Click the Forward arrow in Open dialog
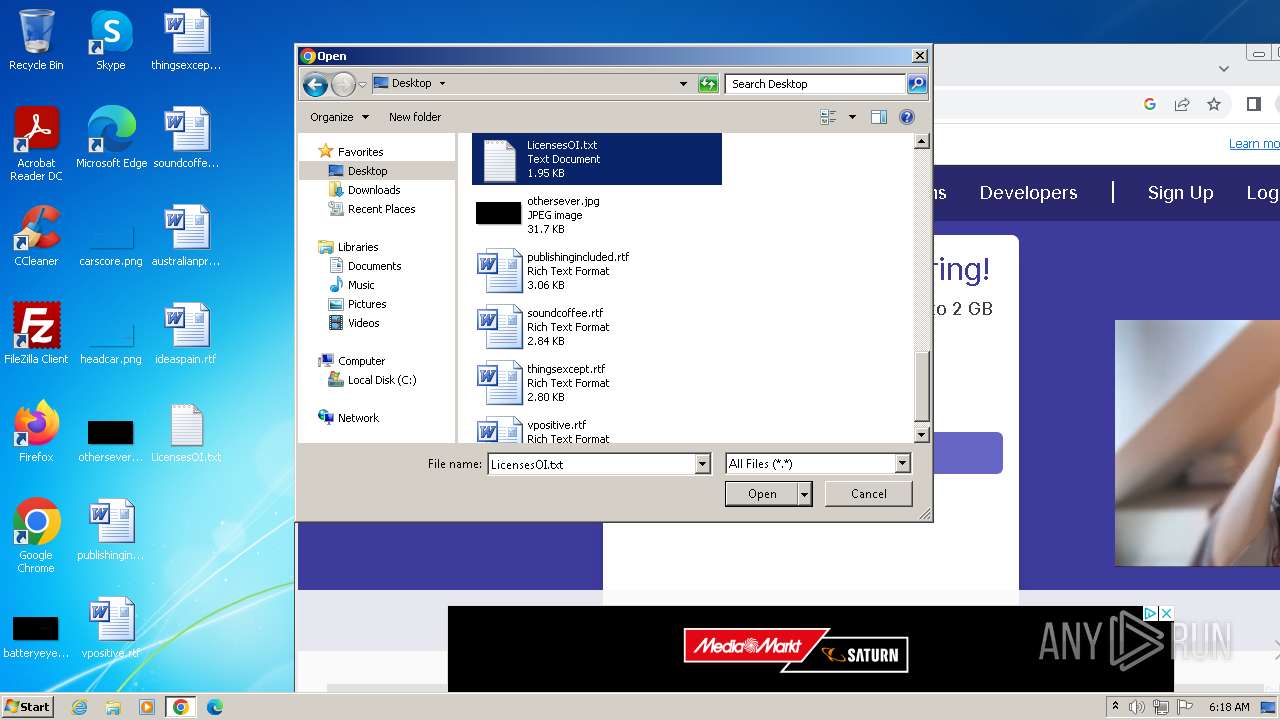This screenshot has height=720, width=1280. click(x=343, y=85)
